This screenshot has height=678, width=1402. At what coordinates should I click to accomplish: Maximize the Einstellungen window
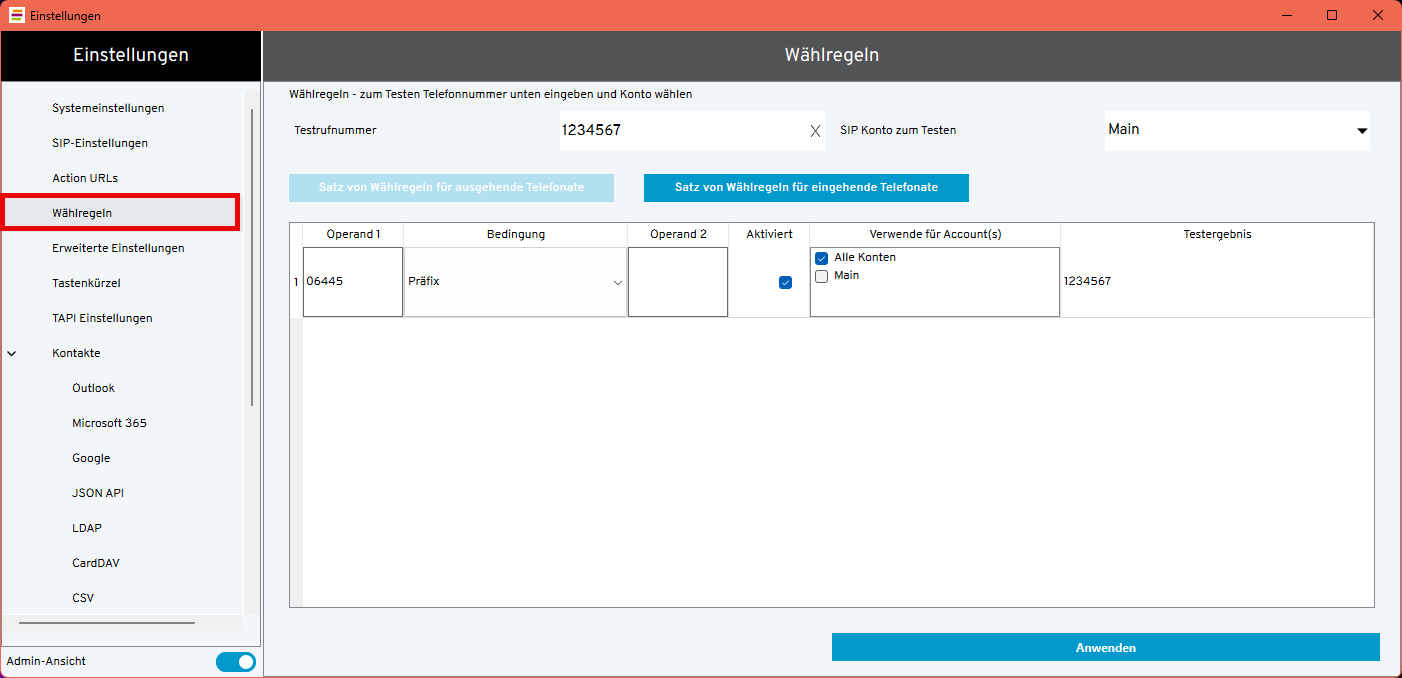pos(1332,15)
